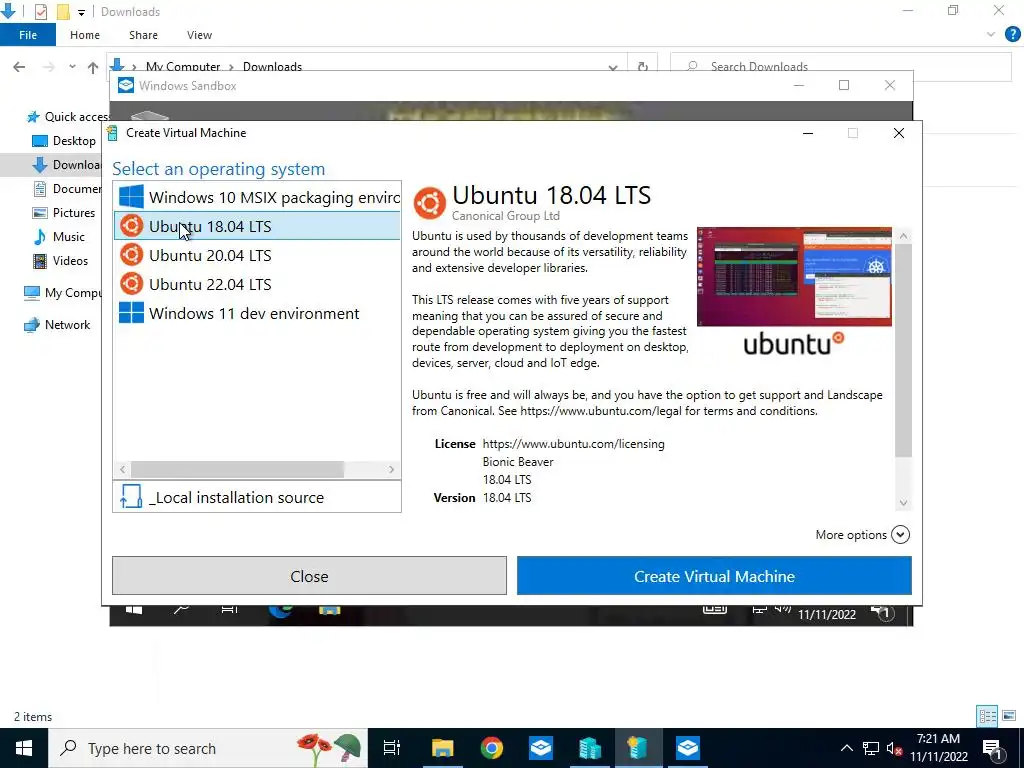Select Windows 10 MSIX packaging environment entry
The image size is (1024, 768).
click(257, 197)
